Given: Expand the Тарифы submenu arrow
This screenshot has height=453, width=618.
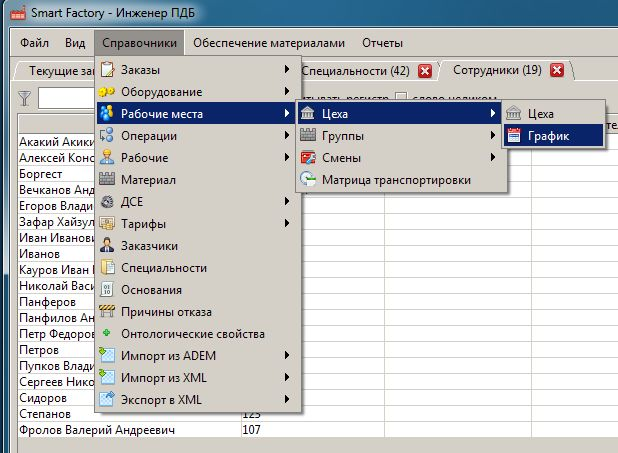Looking at the screenshot, I should pos(287,224).
